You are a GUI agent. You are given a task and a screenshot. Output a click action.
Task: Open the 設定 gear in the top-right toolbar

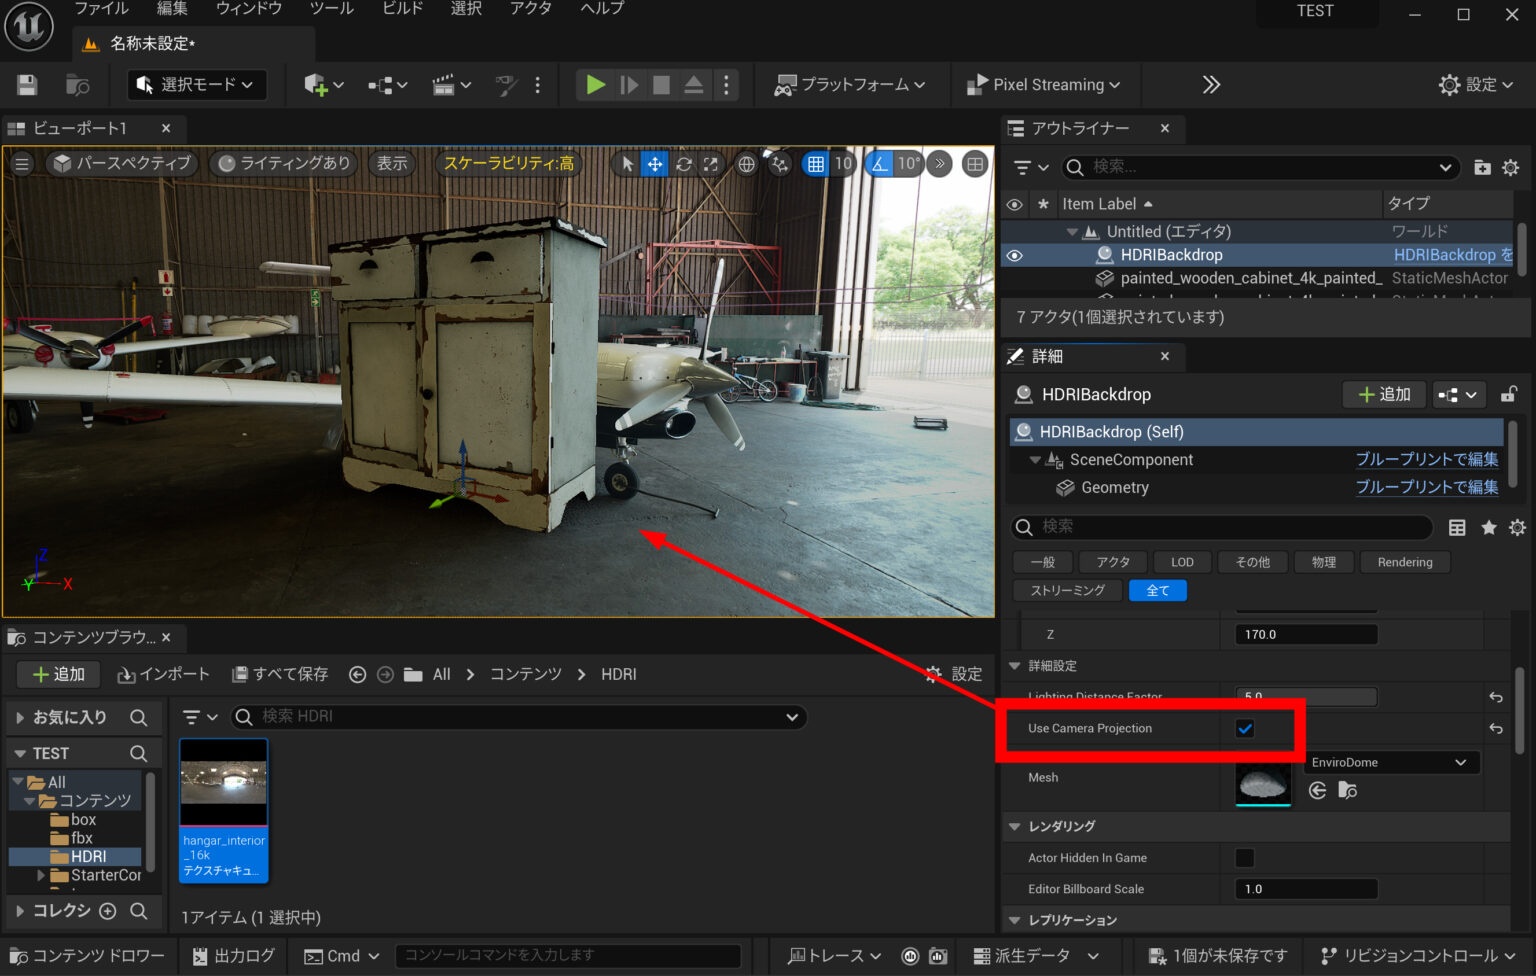click(x=1476, y=84)
